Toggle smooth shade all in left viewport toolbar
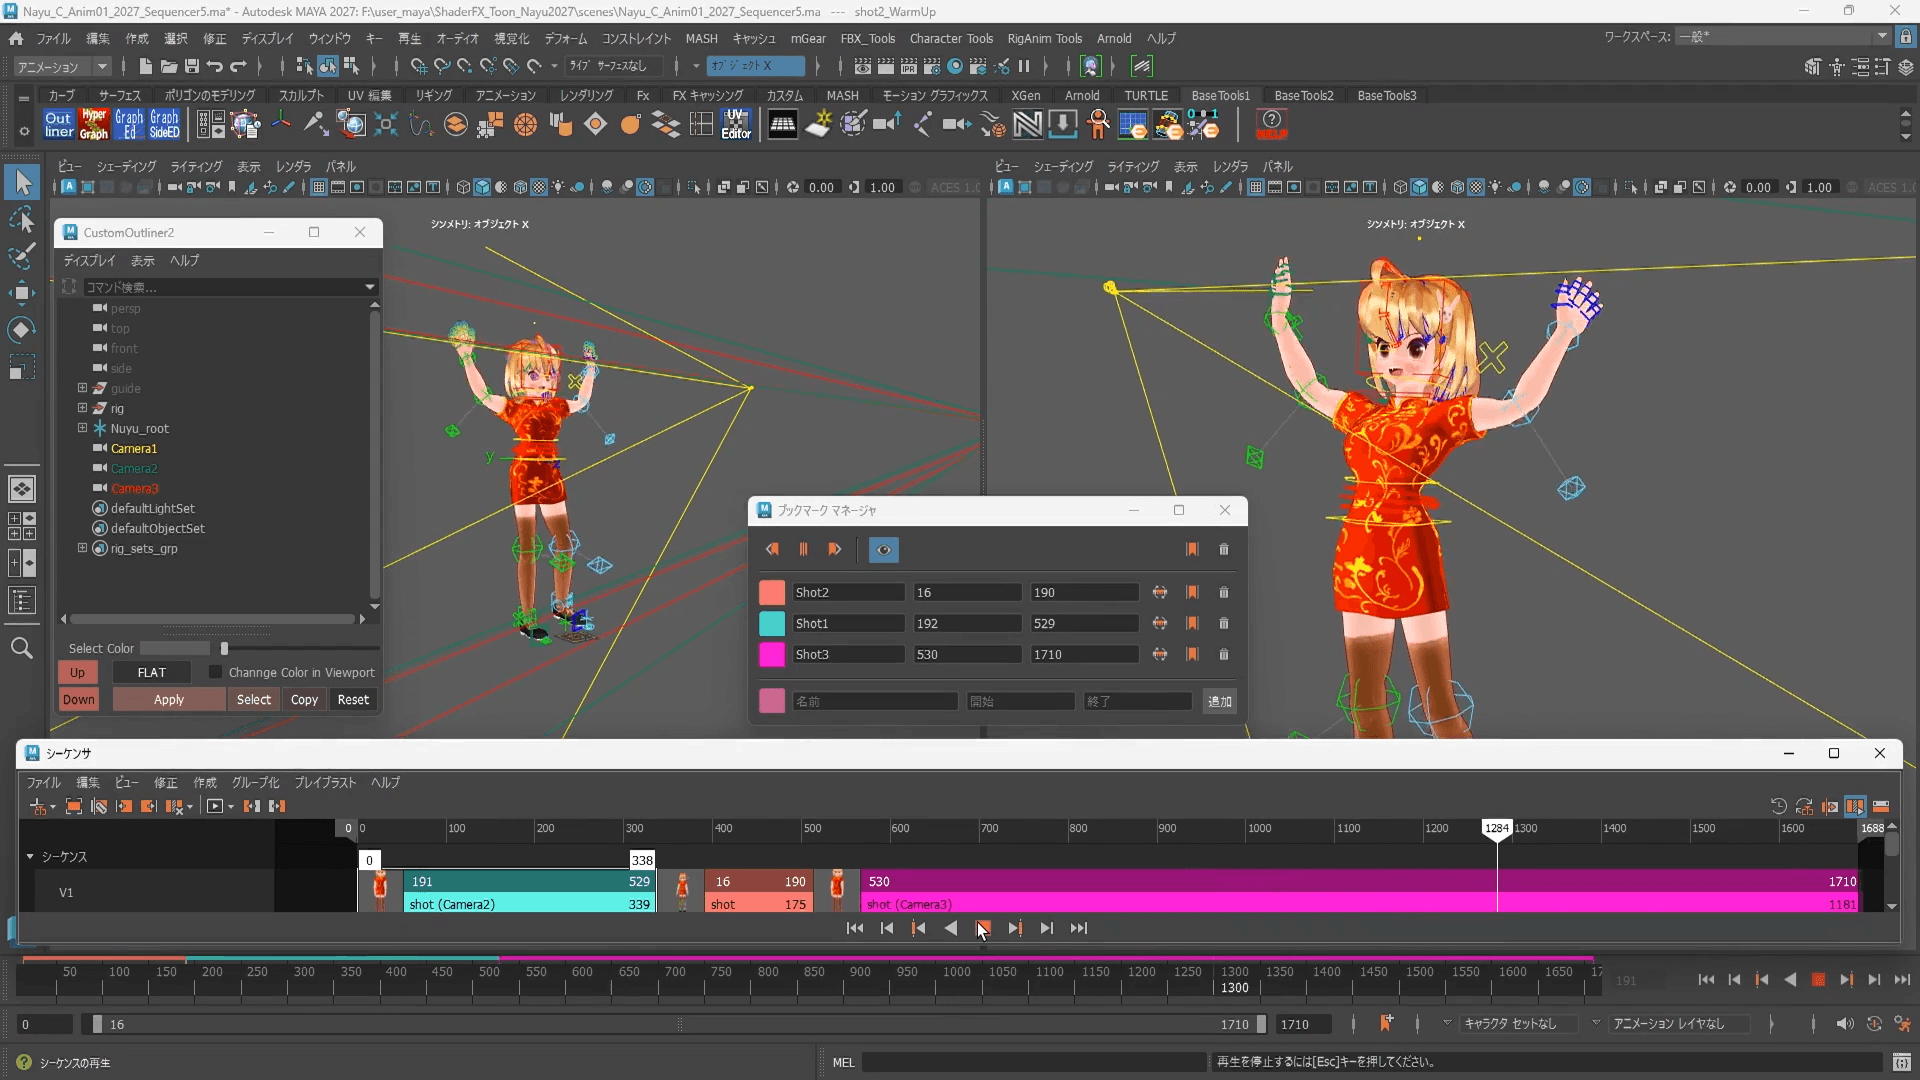 (482, 187)
